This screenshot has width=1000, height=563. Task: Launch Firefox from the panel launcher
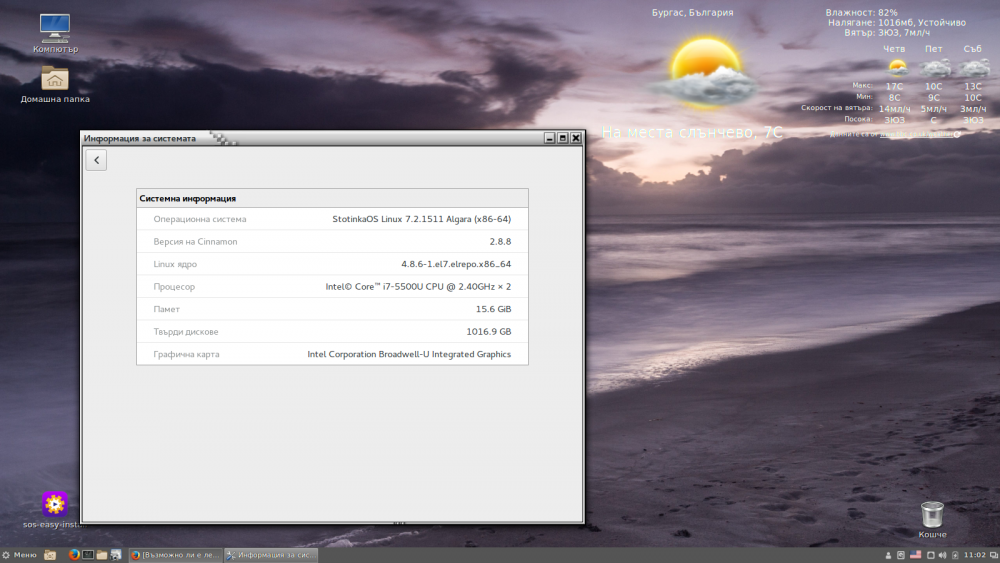coord(74,555)
